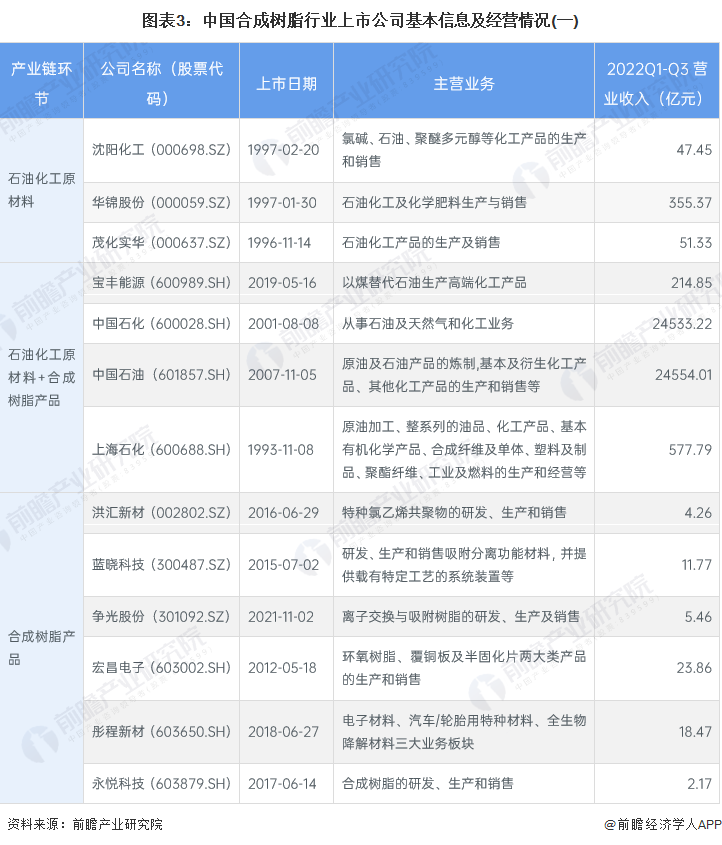The height and width of the screenshot is (845, 722).
Task: Click company cell 争光股份（301092.SZ）
Action: pyautogui.click(x=161, y=617)
